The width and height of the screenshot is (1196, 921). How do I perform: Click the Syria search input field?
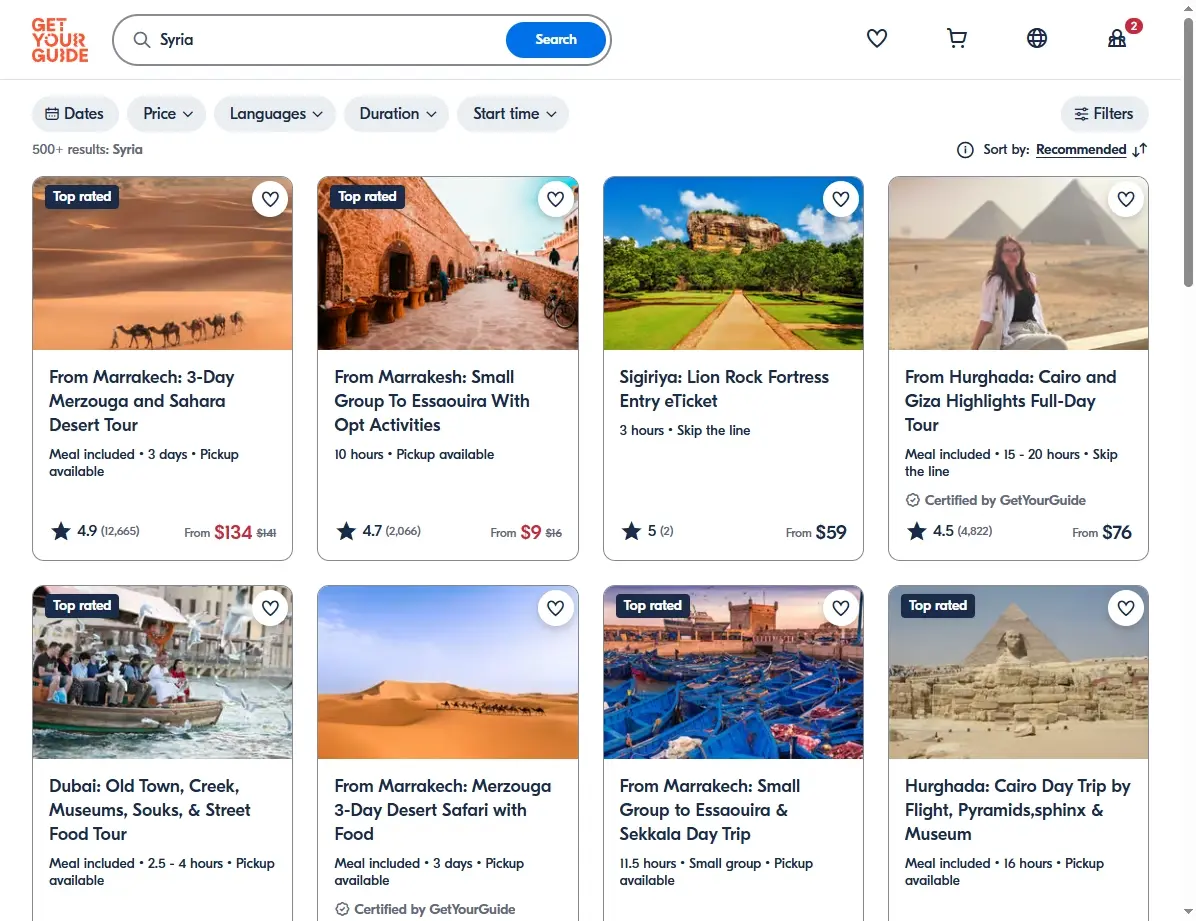[x=328, y=40]
